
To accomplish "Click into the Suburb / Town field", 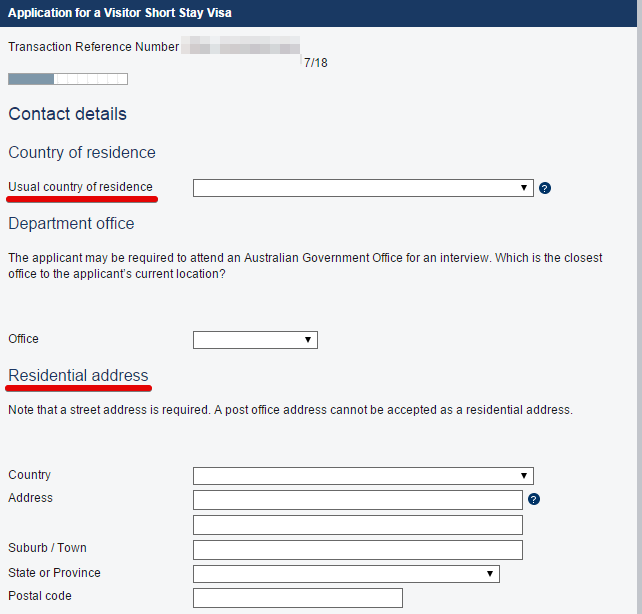I will coord(357,550).
